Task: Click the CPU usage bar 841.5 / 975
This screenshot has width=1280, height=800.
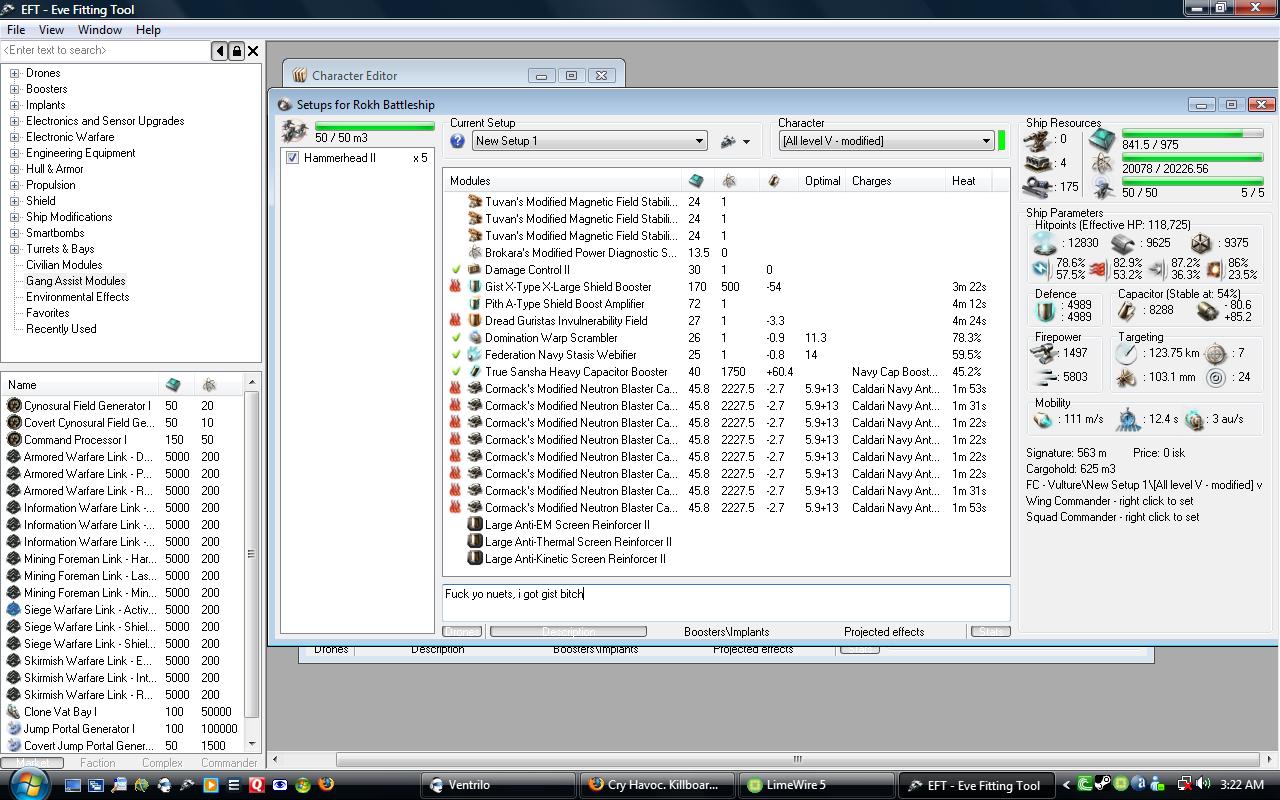Action: 1192,132
